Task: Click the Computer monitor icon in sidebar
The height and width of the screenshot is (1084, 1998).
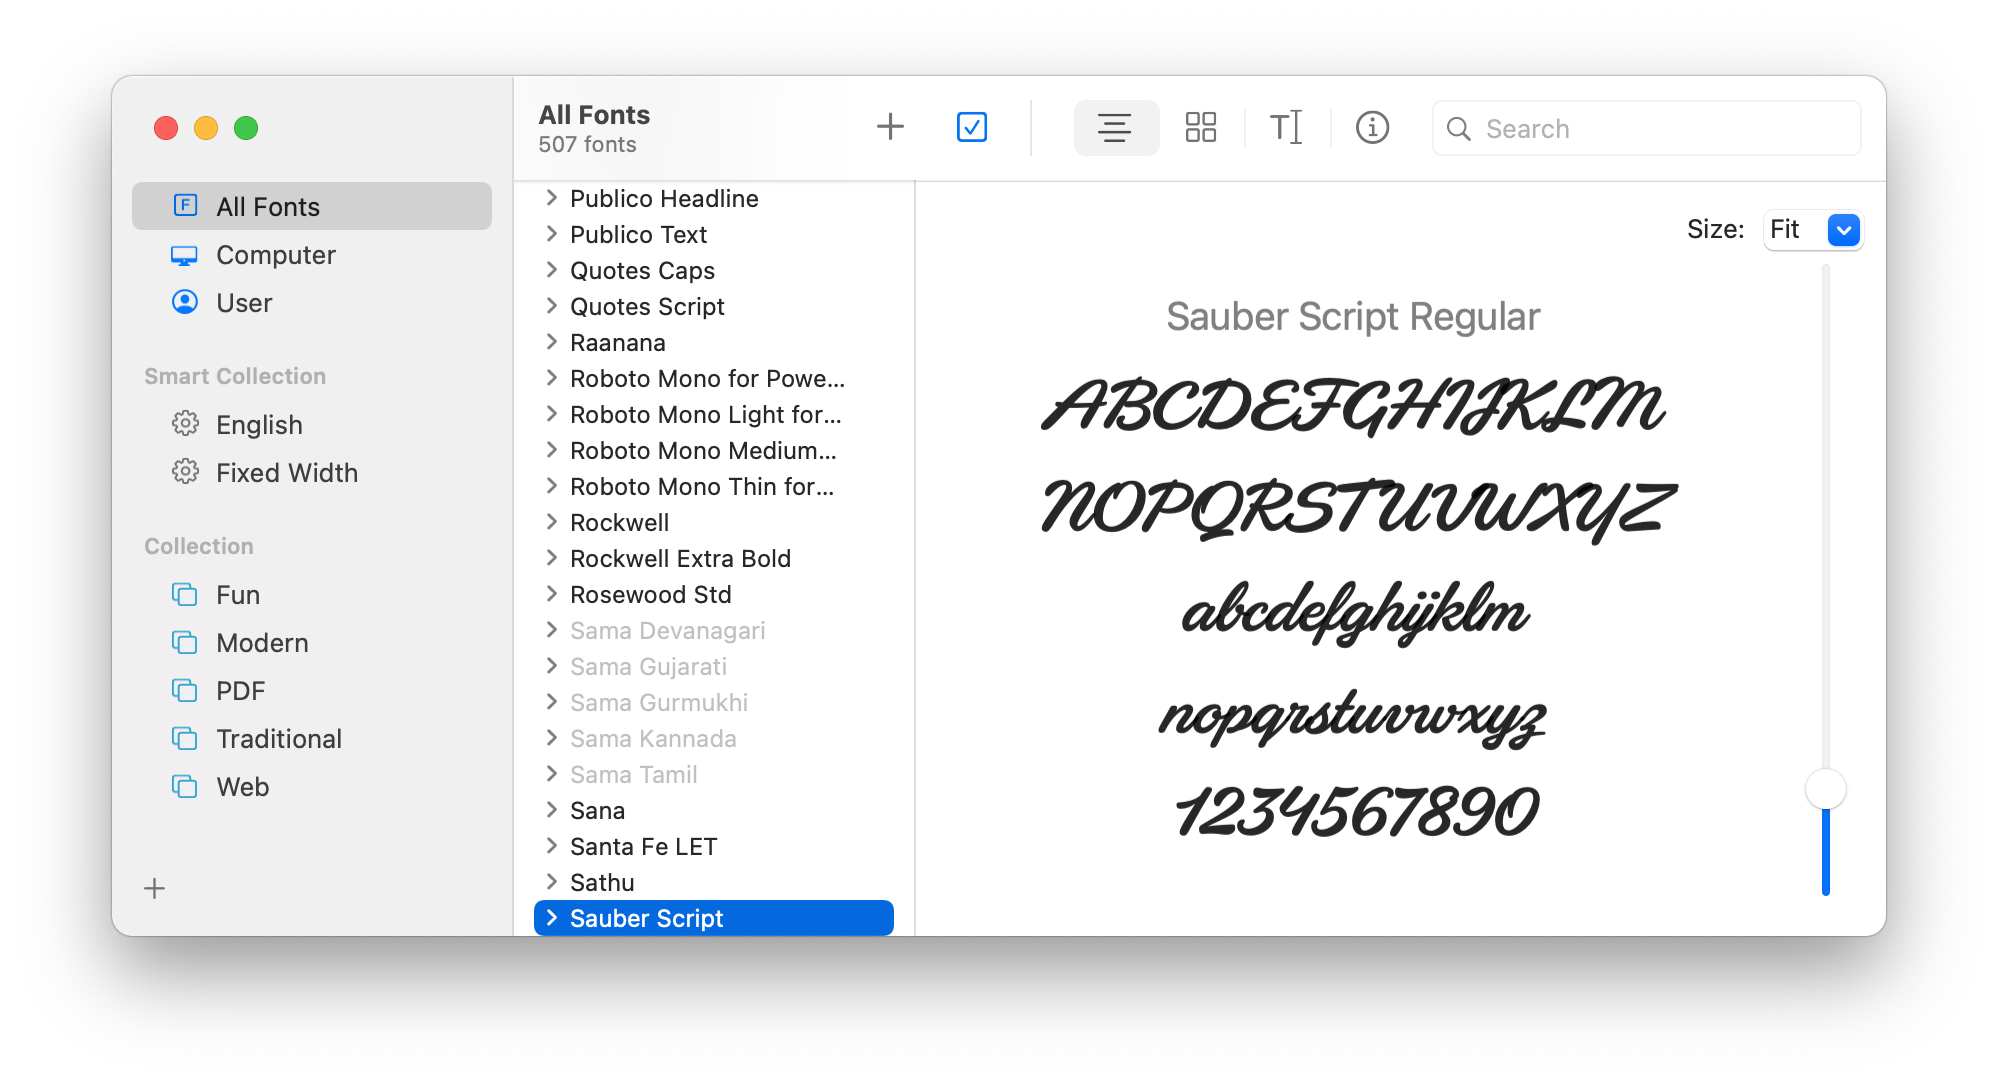Action: pyautogui.click(x=184, y=255)
